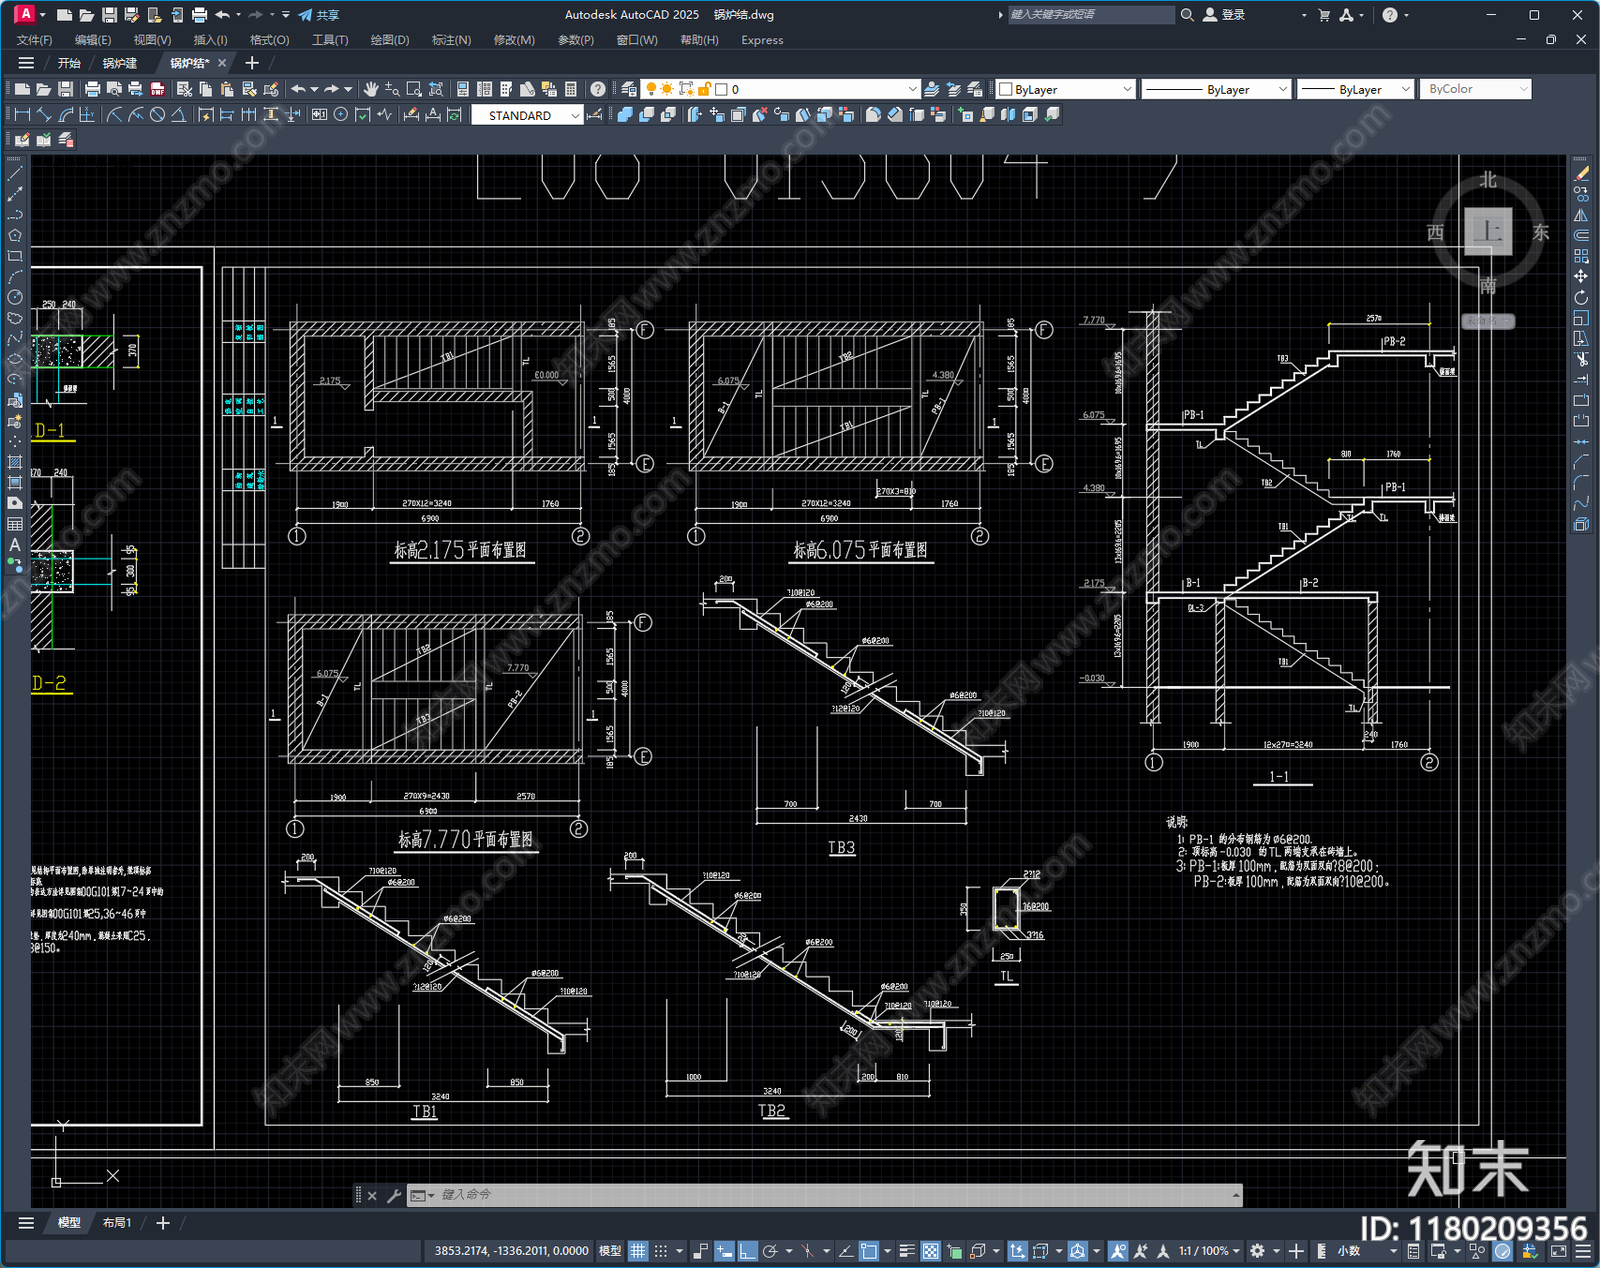
Task: Click the Solid Union icon
Action: [625, 115]
